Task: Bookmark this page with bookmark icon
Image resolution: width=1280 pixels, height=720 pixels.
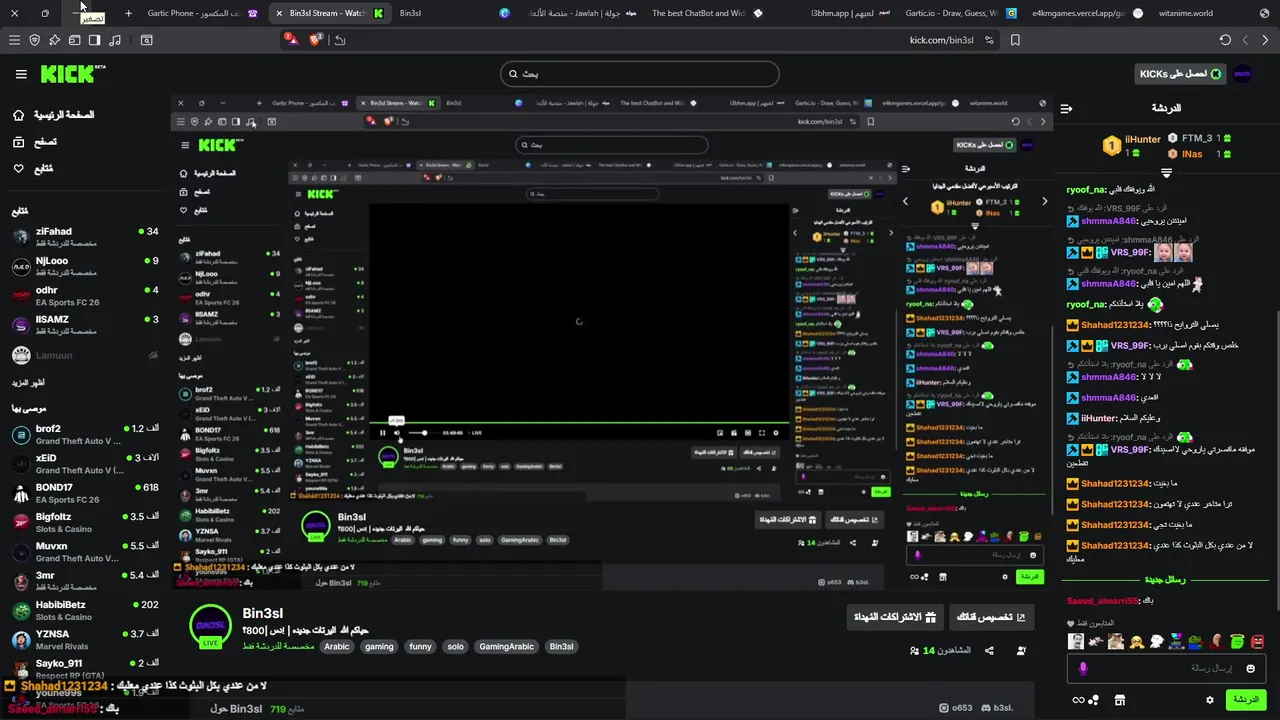Action: point(1015,40)
